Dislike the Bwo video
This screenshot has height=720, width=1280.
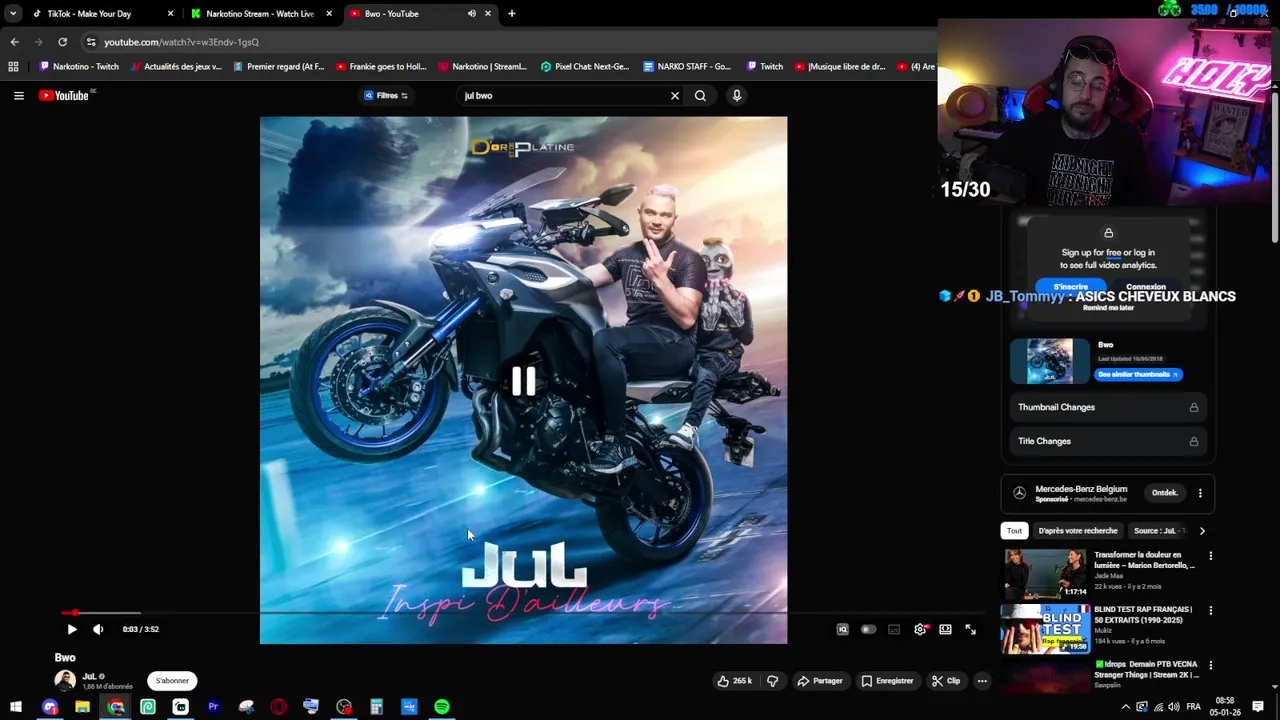pyautogui.click(x=772, y=681)
